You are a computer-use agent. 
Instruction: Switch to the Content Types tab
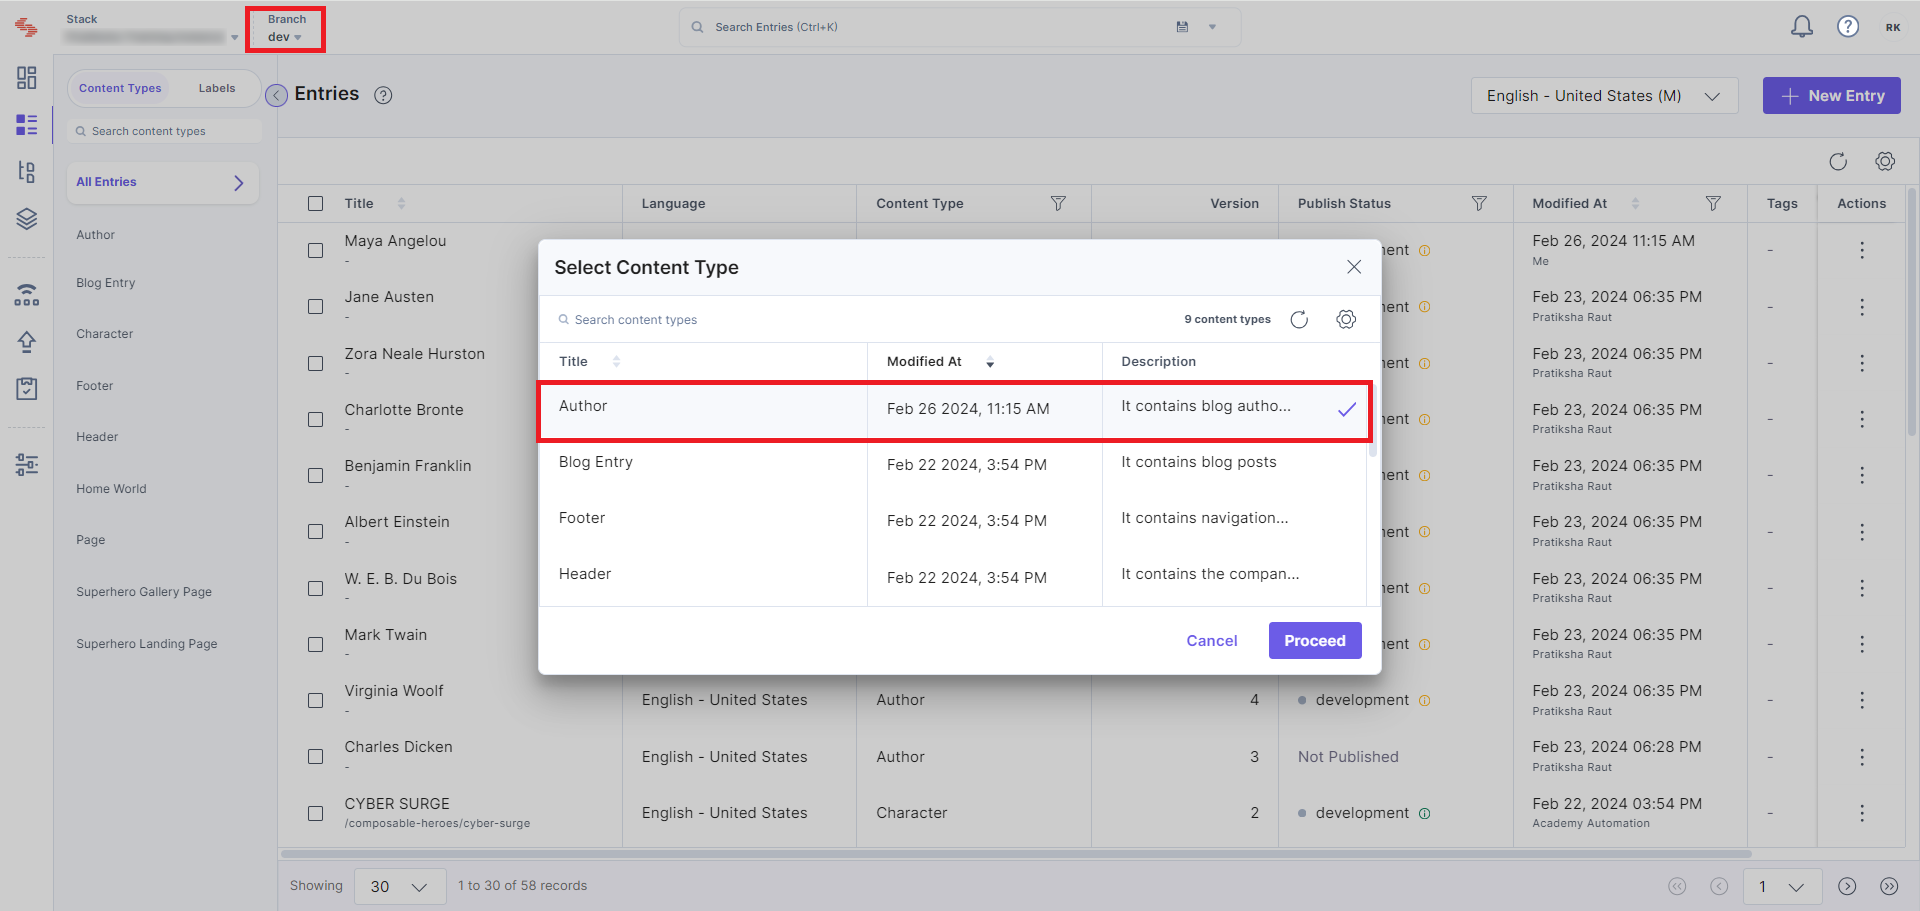120,88
